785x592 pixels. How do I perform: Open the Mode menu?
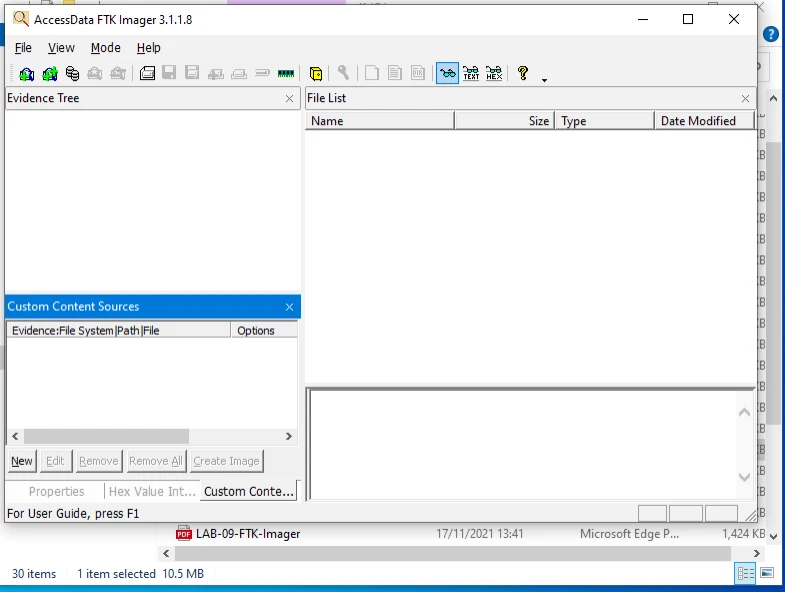tap(105, 47)
